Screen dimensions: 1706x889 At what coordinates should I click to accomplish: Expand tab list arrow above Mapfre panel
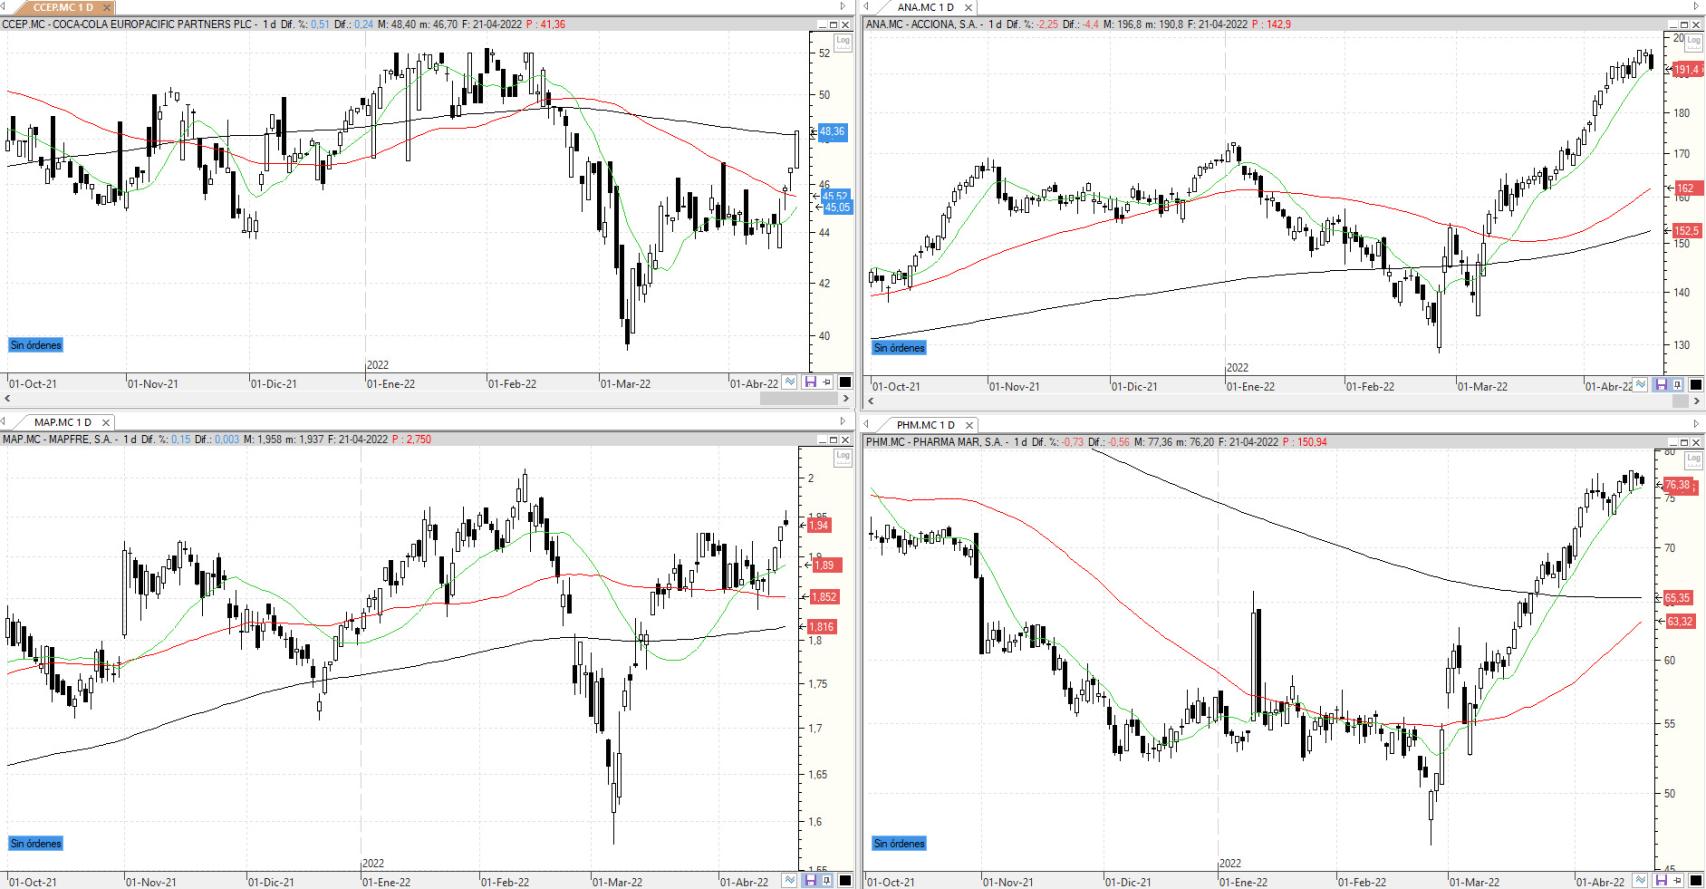pos(843,422)
